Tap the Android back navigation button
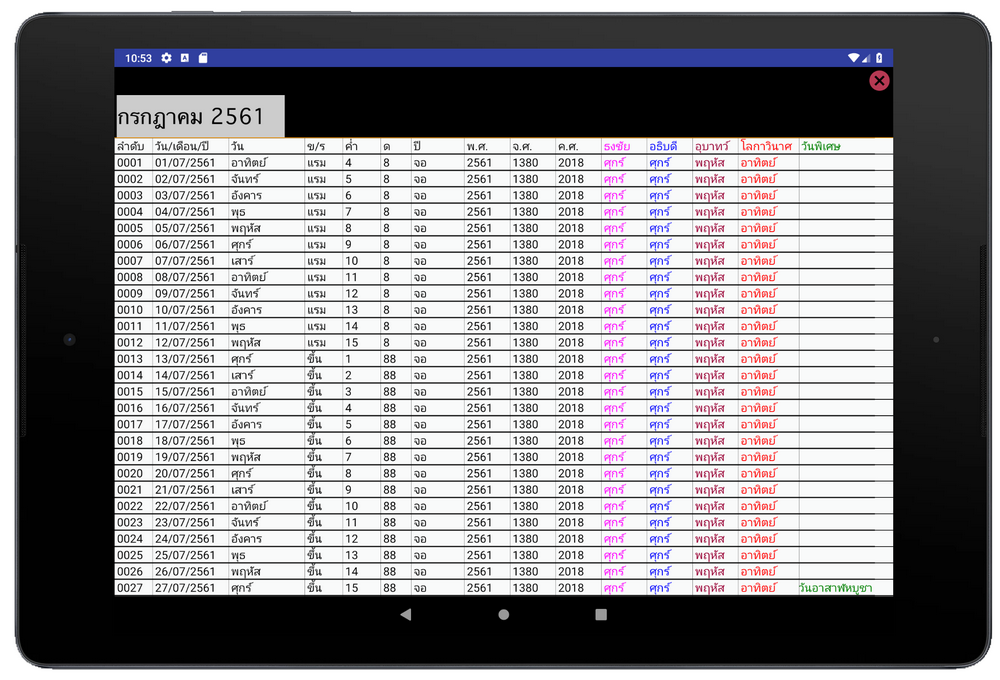 pyautogui.click(x=406, y=614)
